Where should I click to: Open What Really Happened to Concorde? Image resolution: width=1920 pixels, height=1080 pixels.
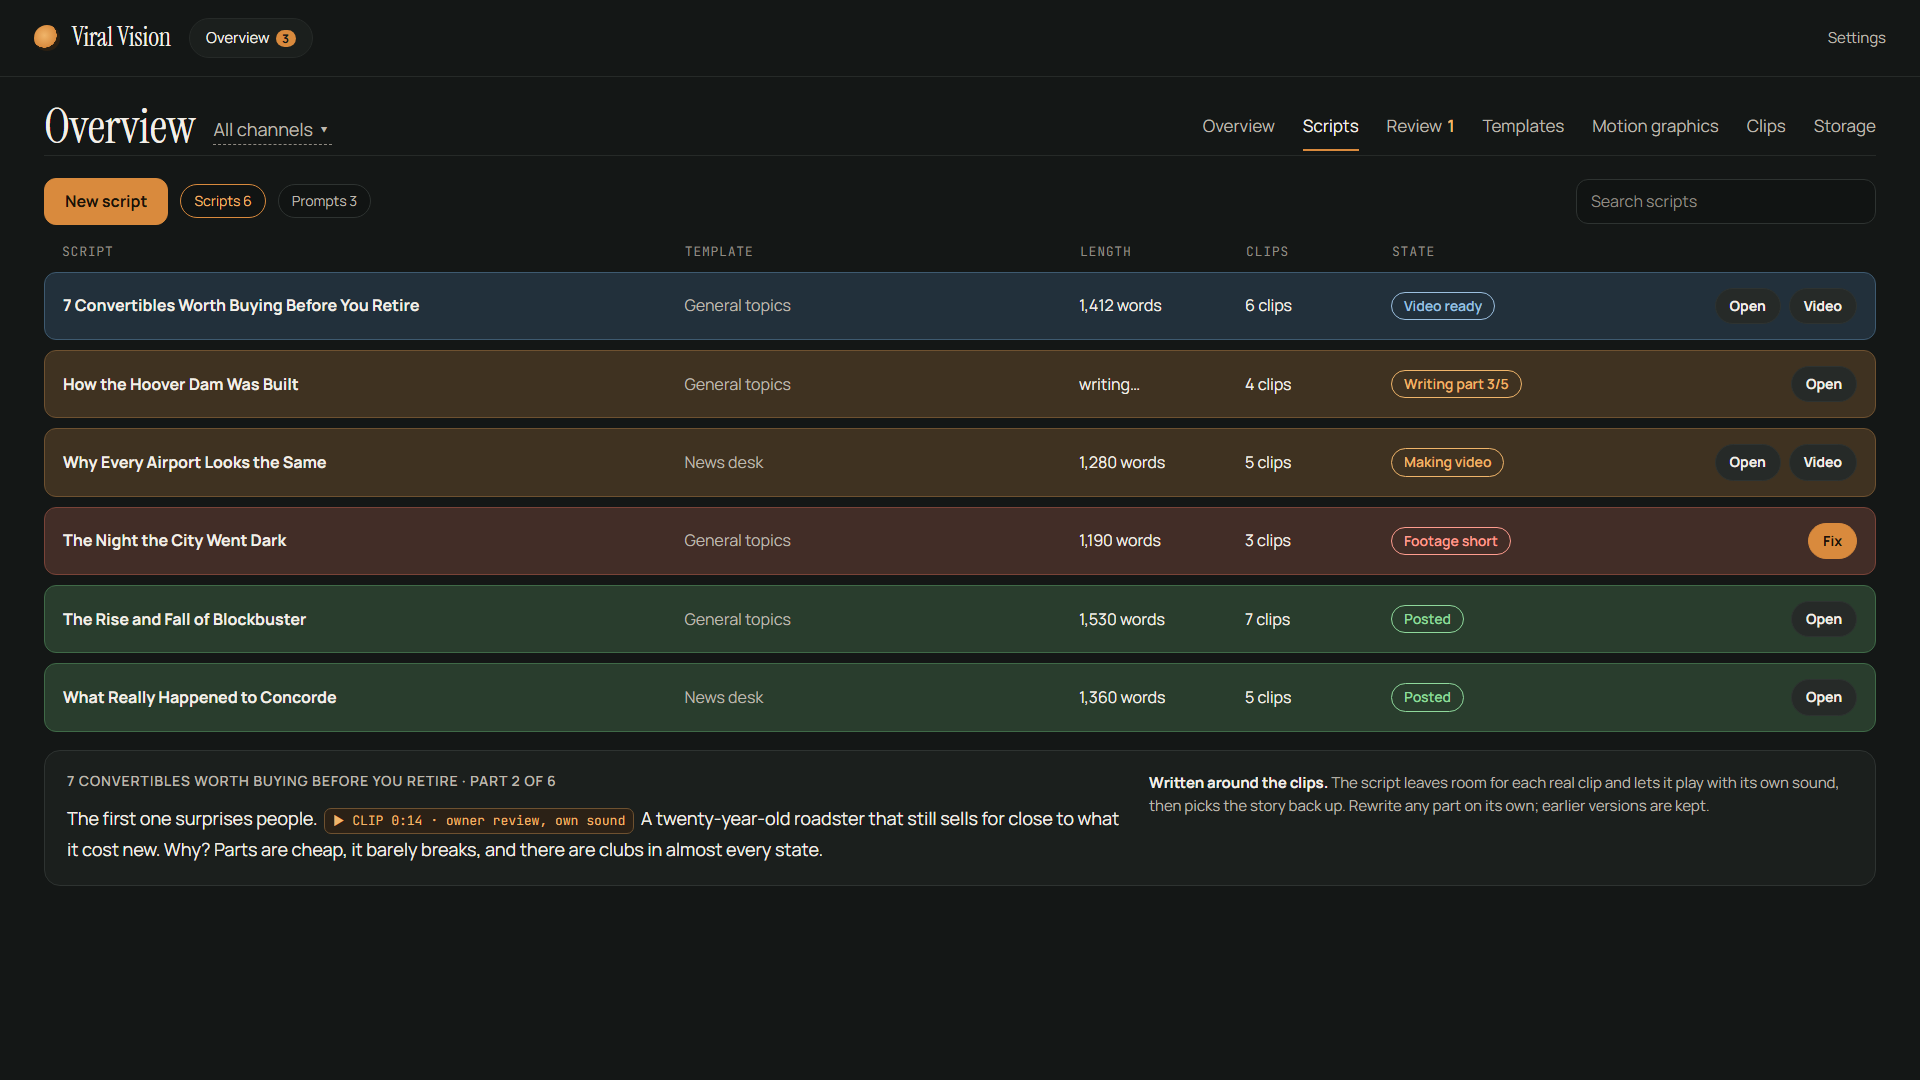1823,697
